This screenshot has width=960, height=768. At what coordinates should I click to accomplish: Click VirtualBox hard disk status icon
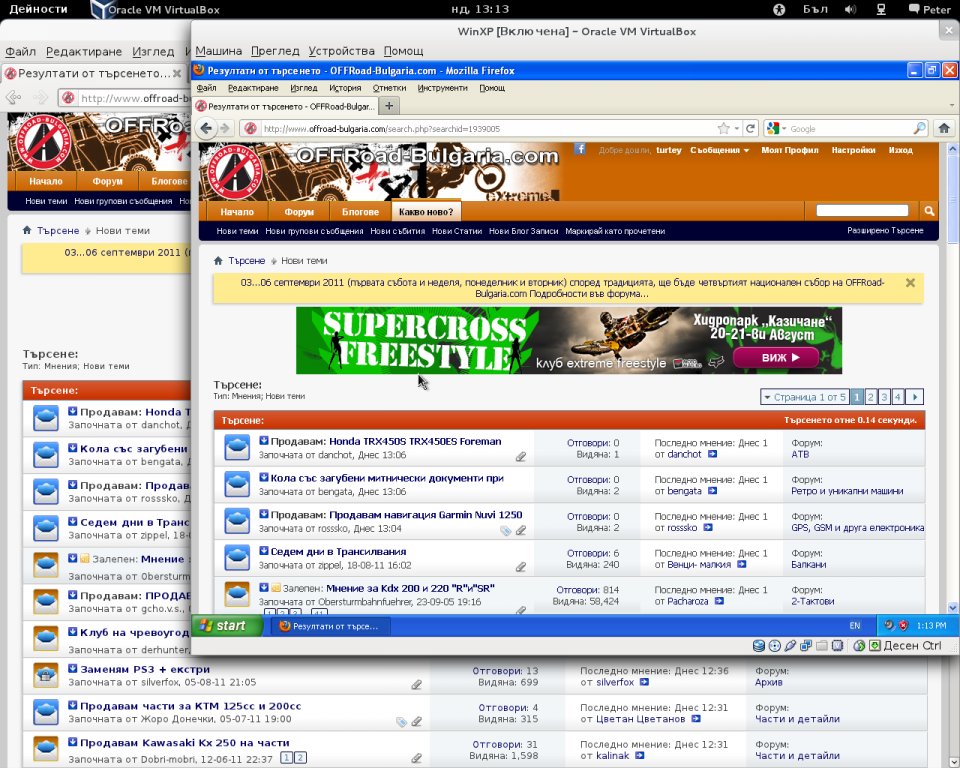click(x=759, y=646)
